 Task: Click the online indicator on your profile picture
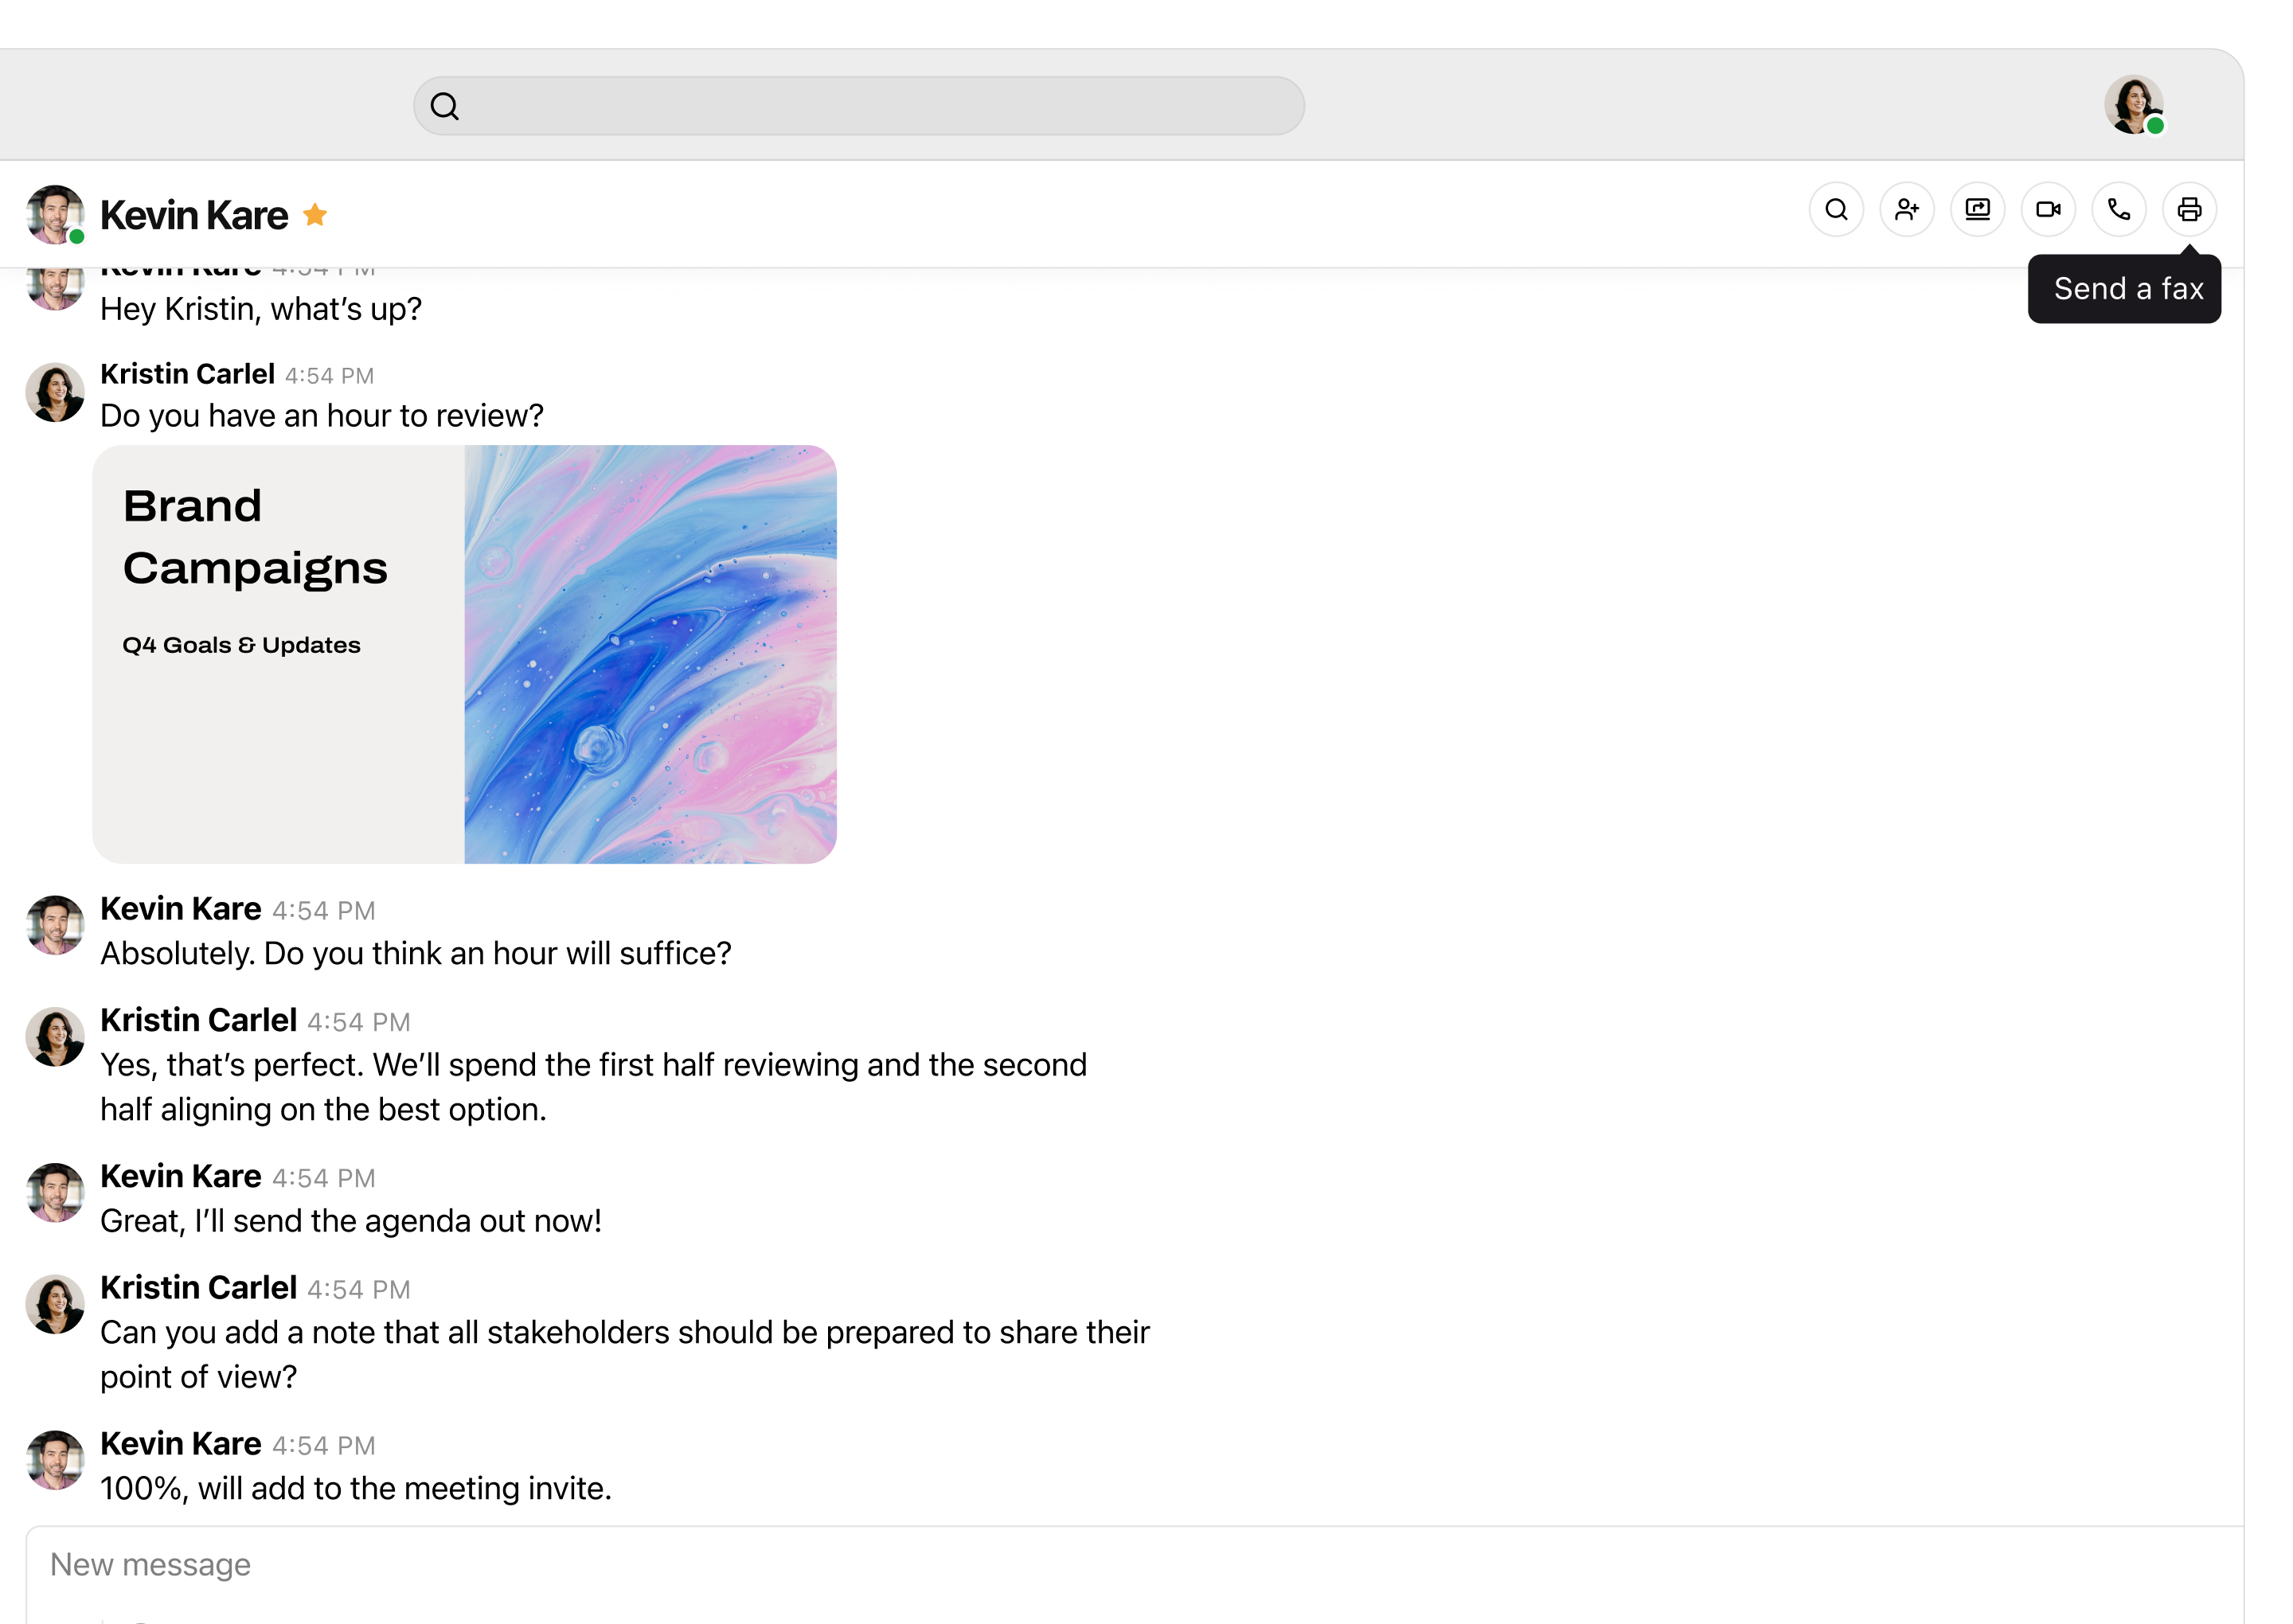[2156, 126]
